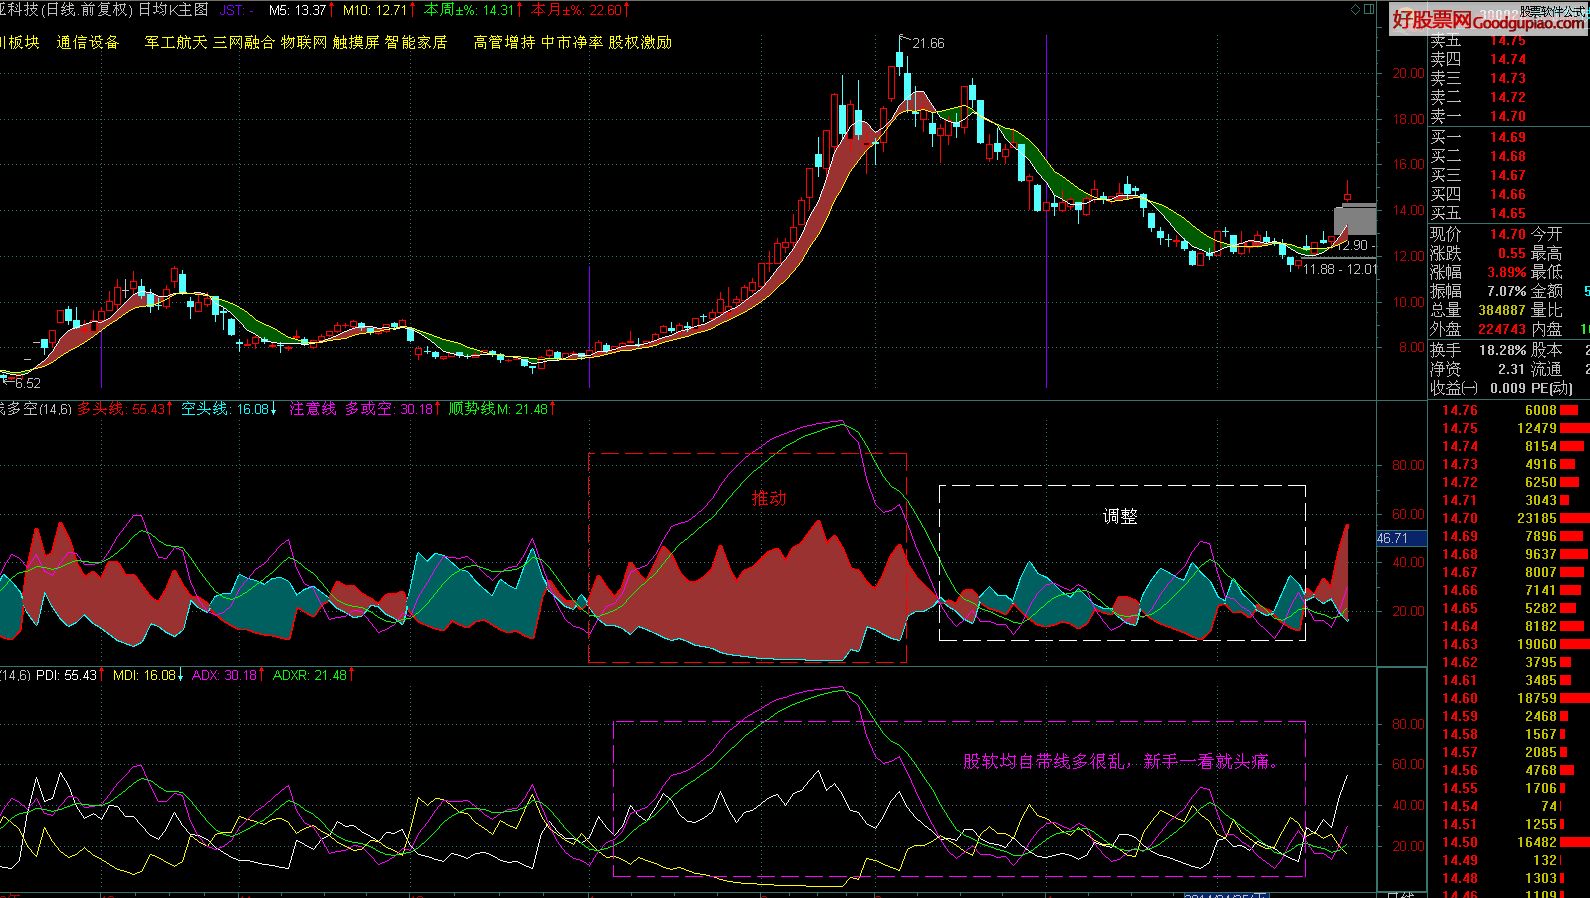The width and height of the screenshot is (1590, 898).
Task: Click the 21.66 high price marker
Action: (927, 43)
